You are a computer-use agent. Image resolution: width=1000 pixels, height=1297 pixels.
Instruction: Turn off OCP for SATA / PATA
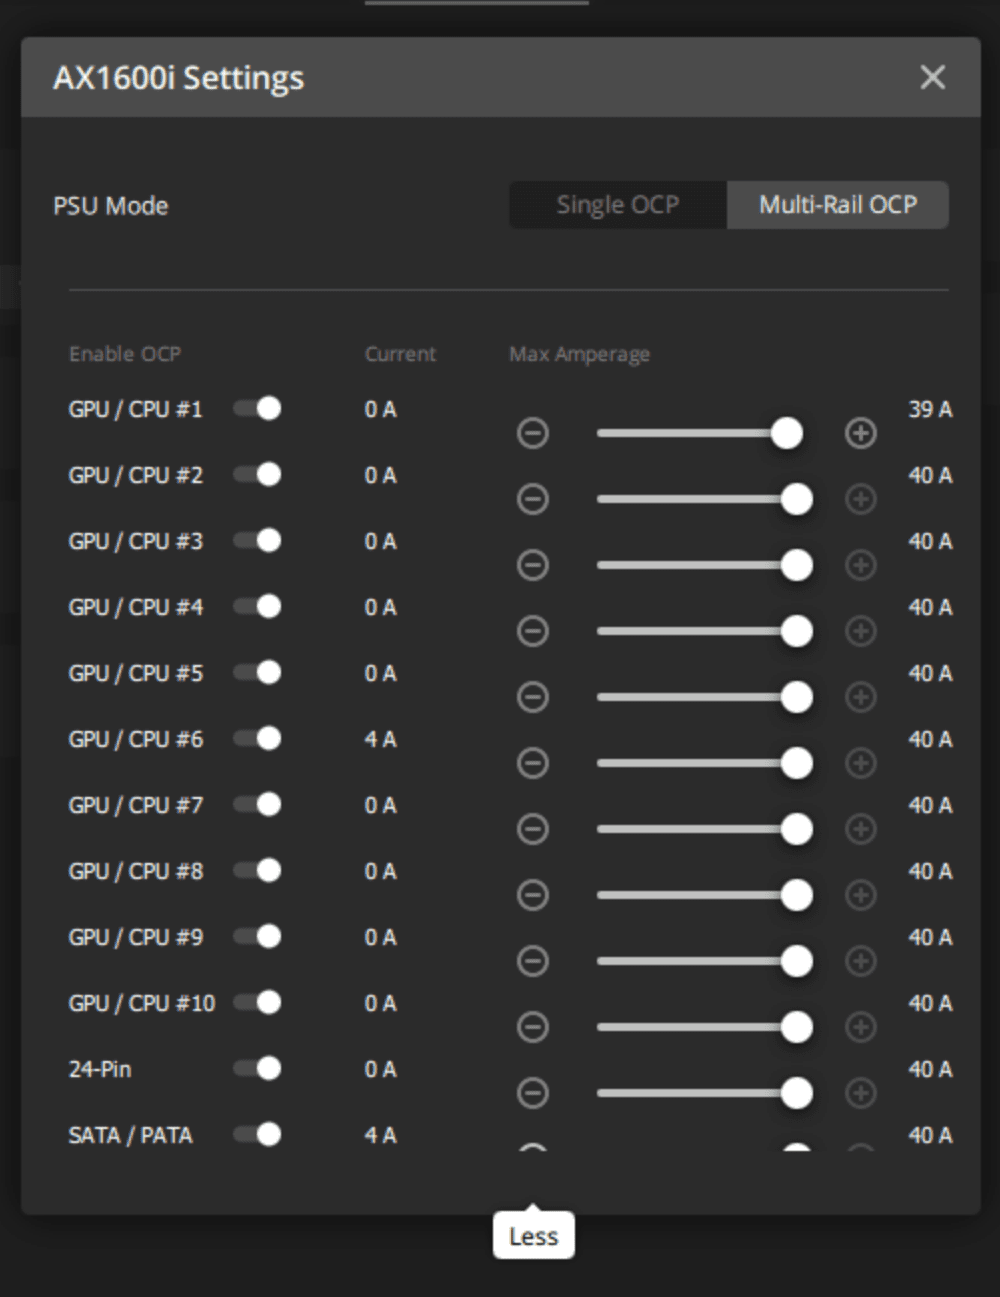coord(258,1134)
